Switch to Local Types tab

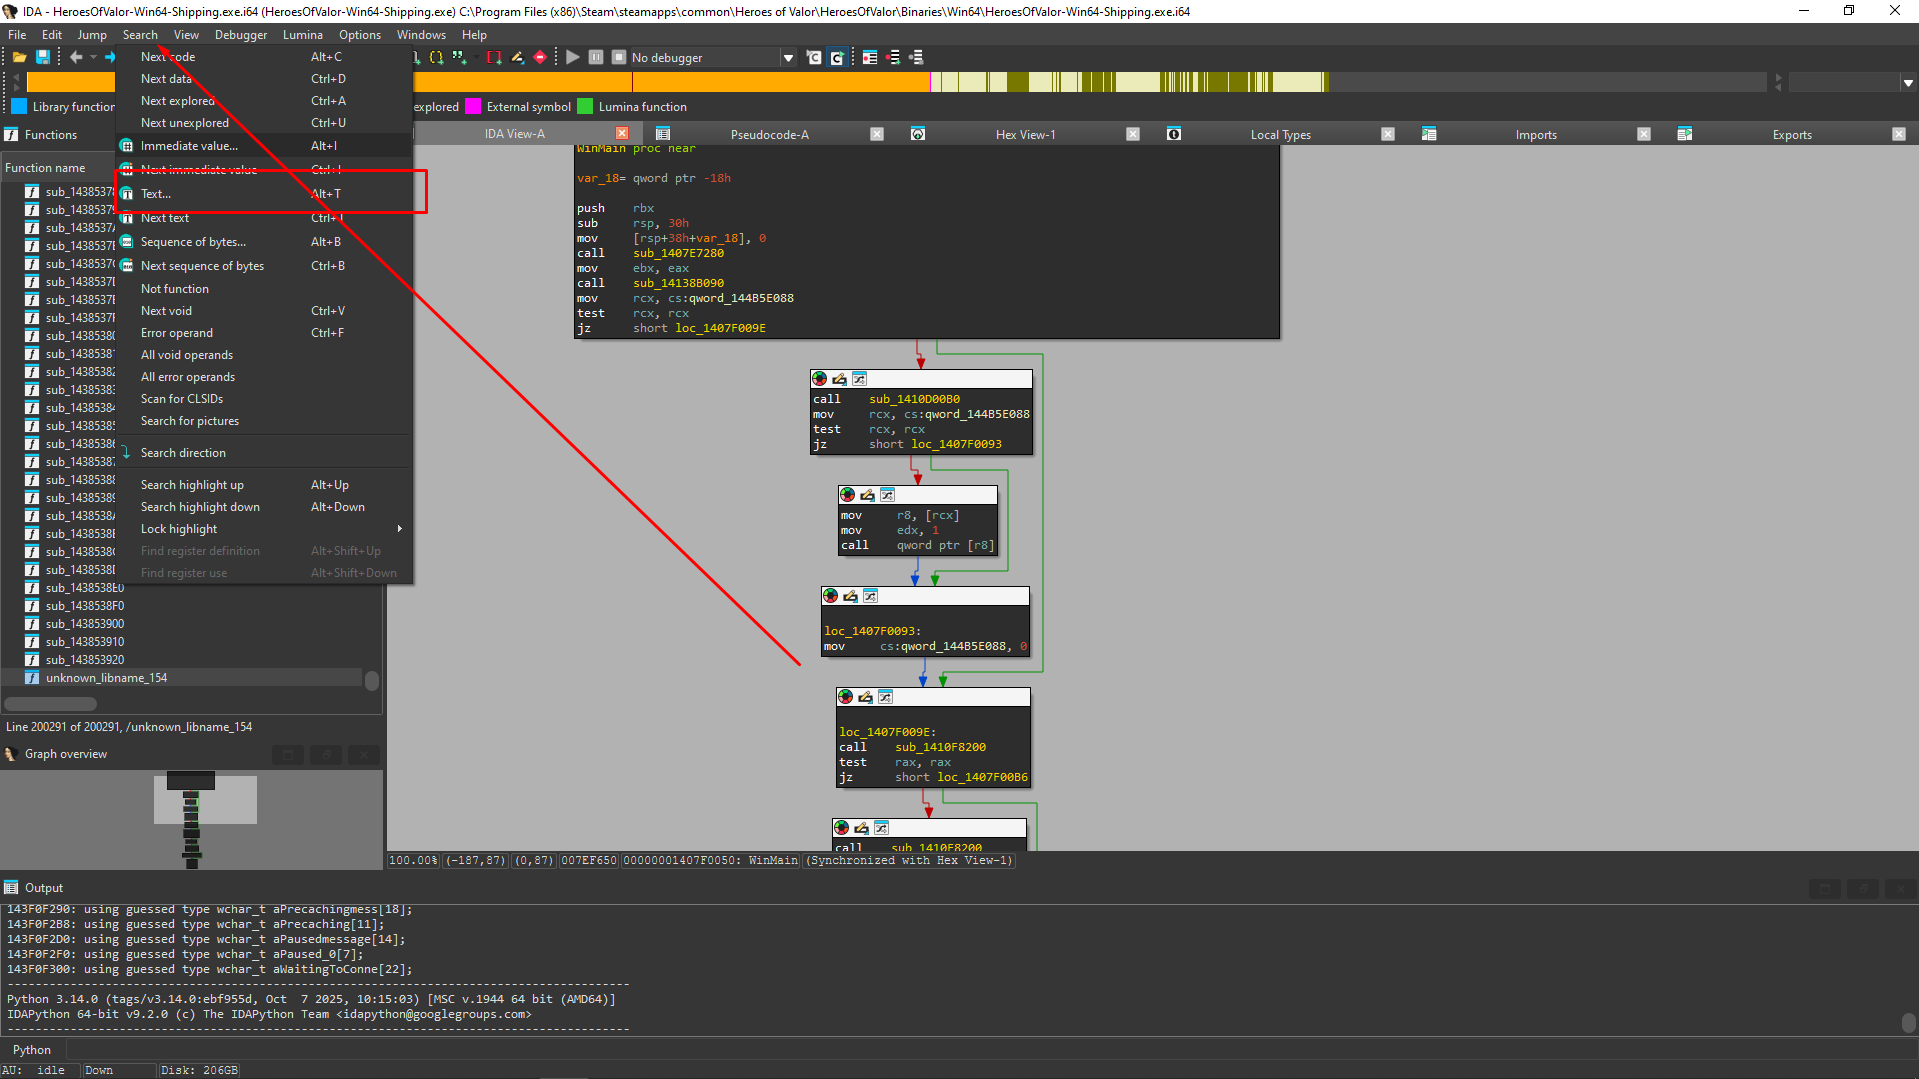click(x=1280, y=135)
